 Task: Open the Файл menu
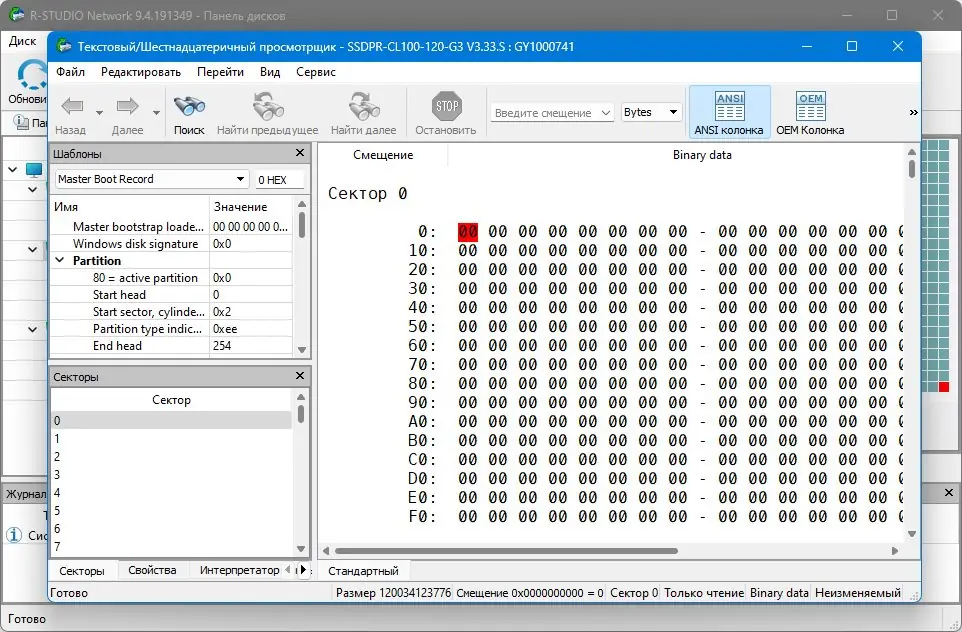click(71, 72)
